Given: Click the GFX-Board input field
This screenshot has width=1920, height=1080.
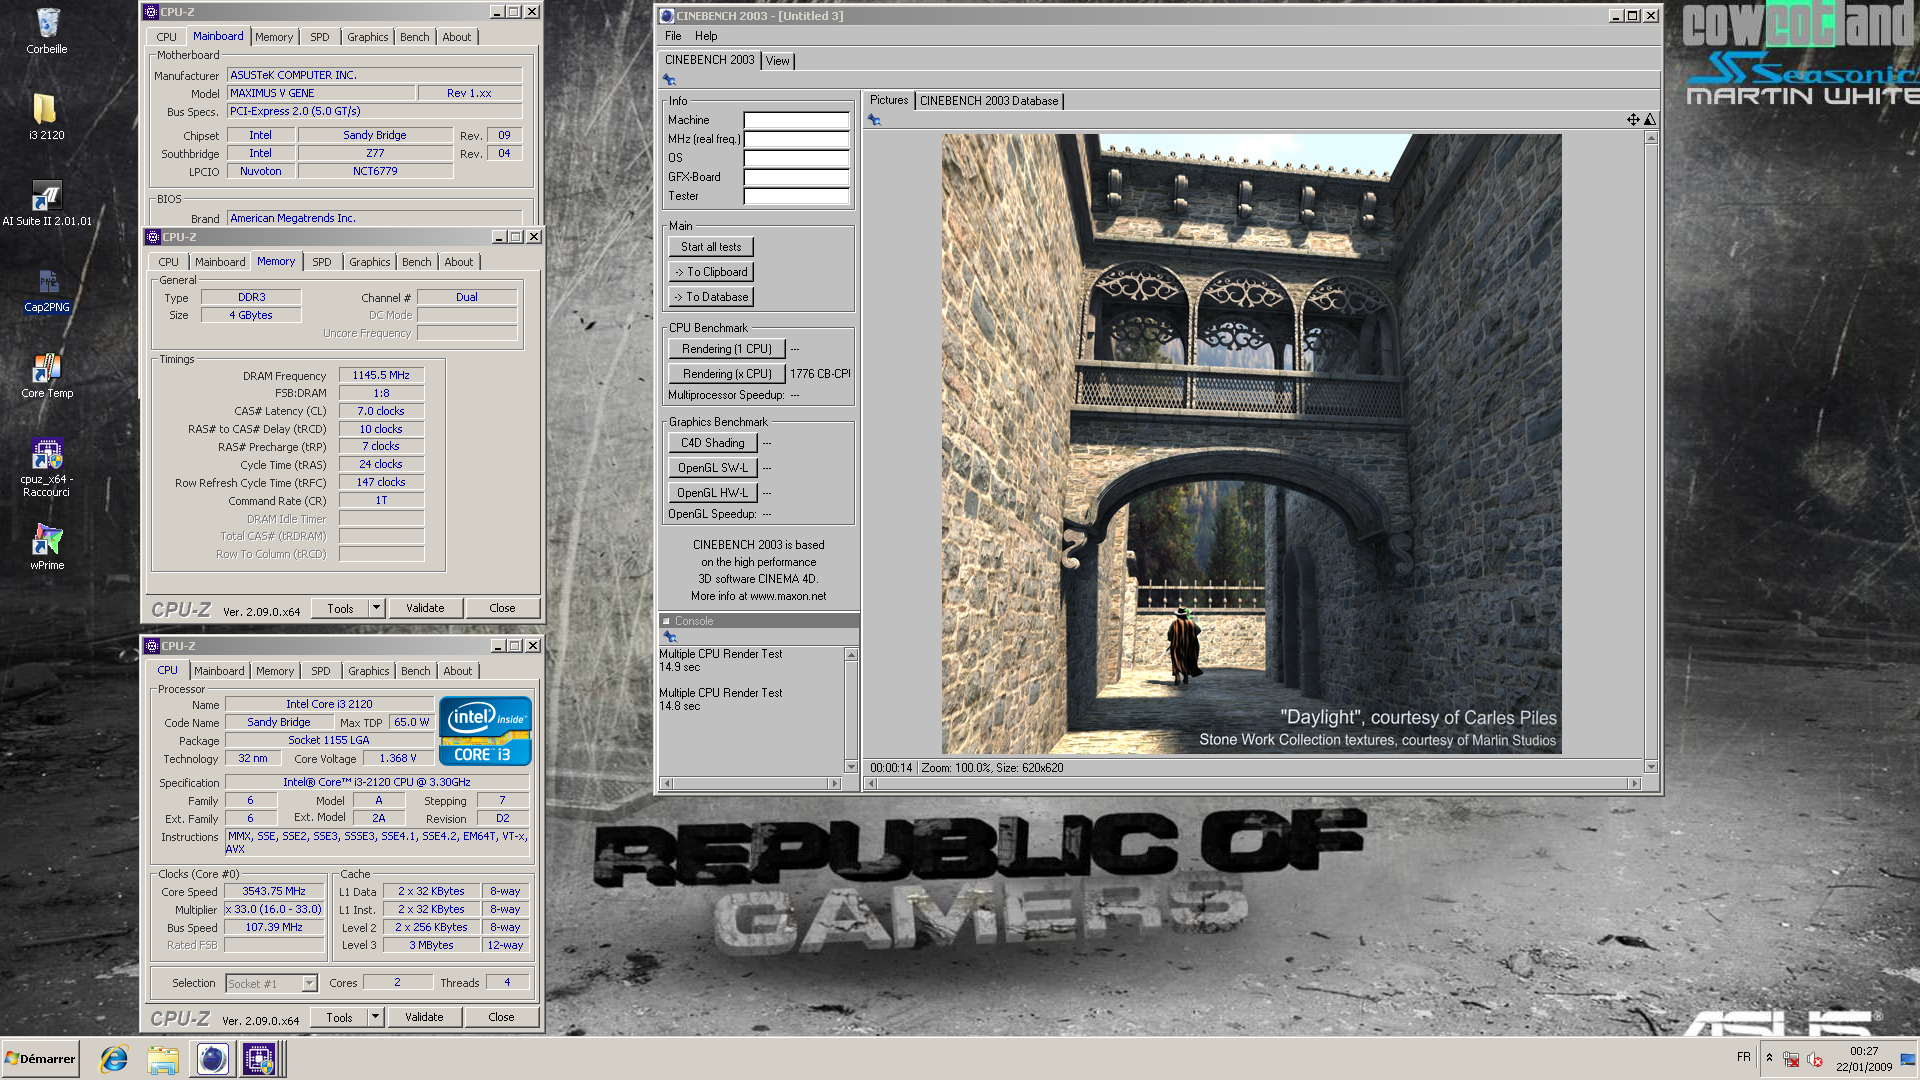Looking at the screenshot, I should coord(796,177).
